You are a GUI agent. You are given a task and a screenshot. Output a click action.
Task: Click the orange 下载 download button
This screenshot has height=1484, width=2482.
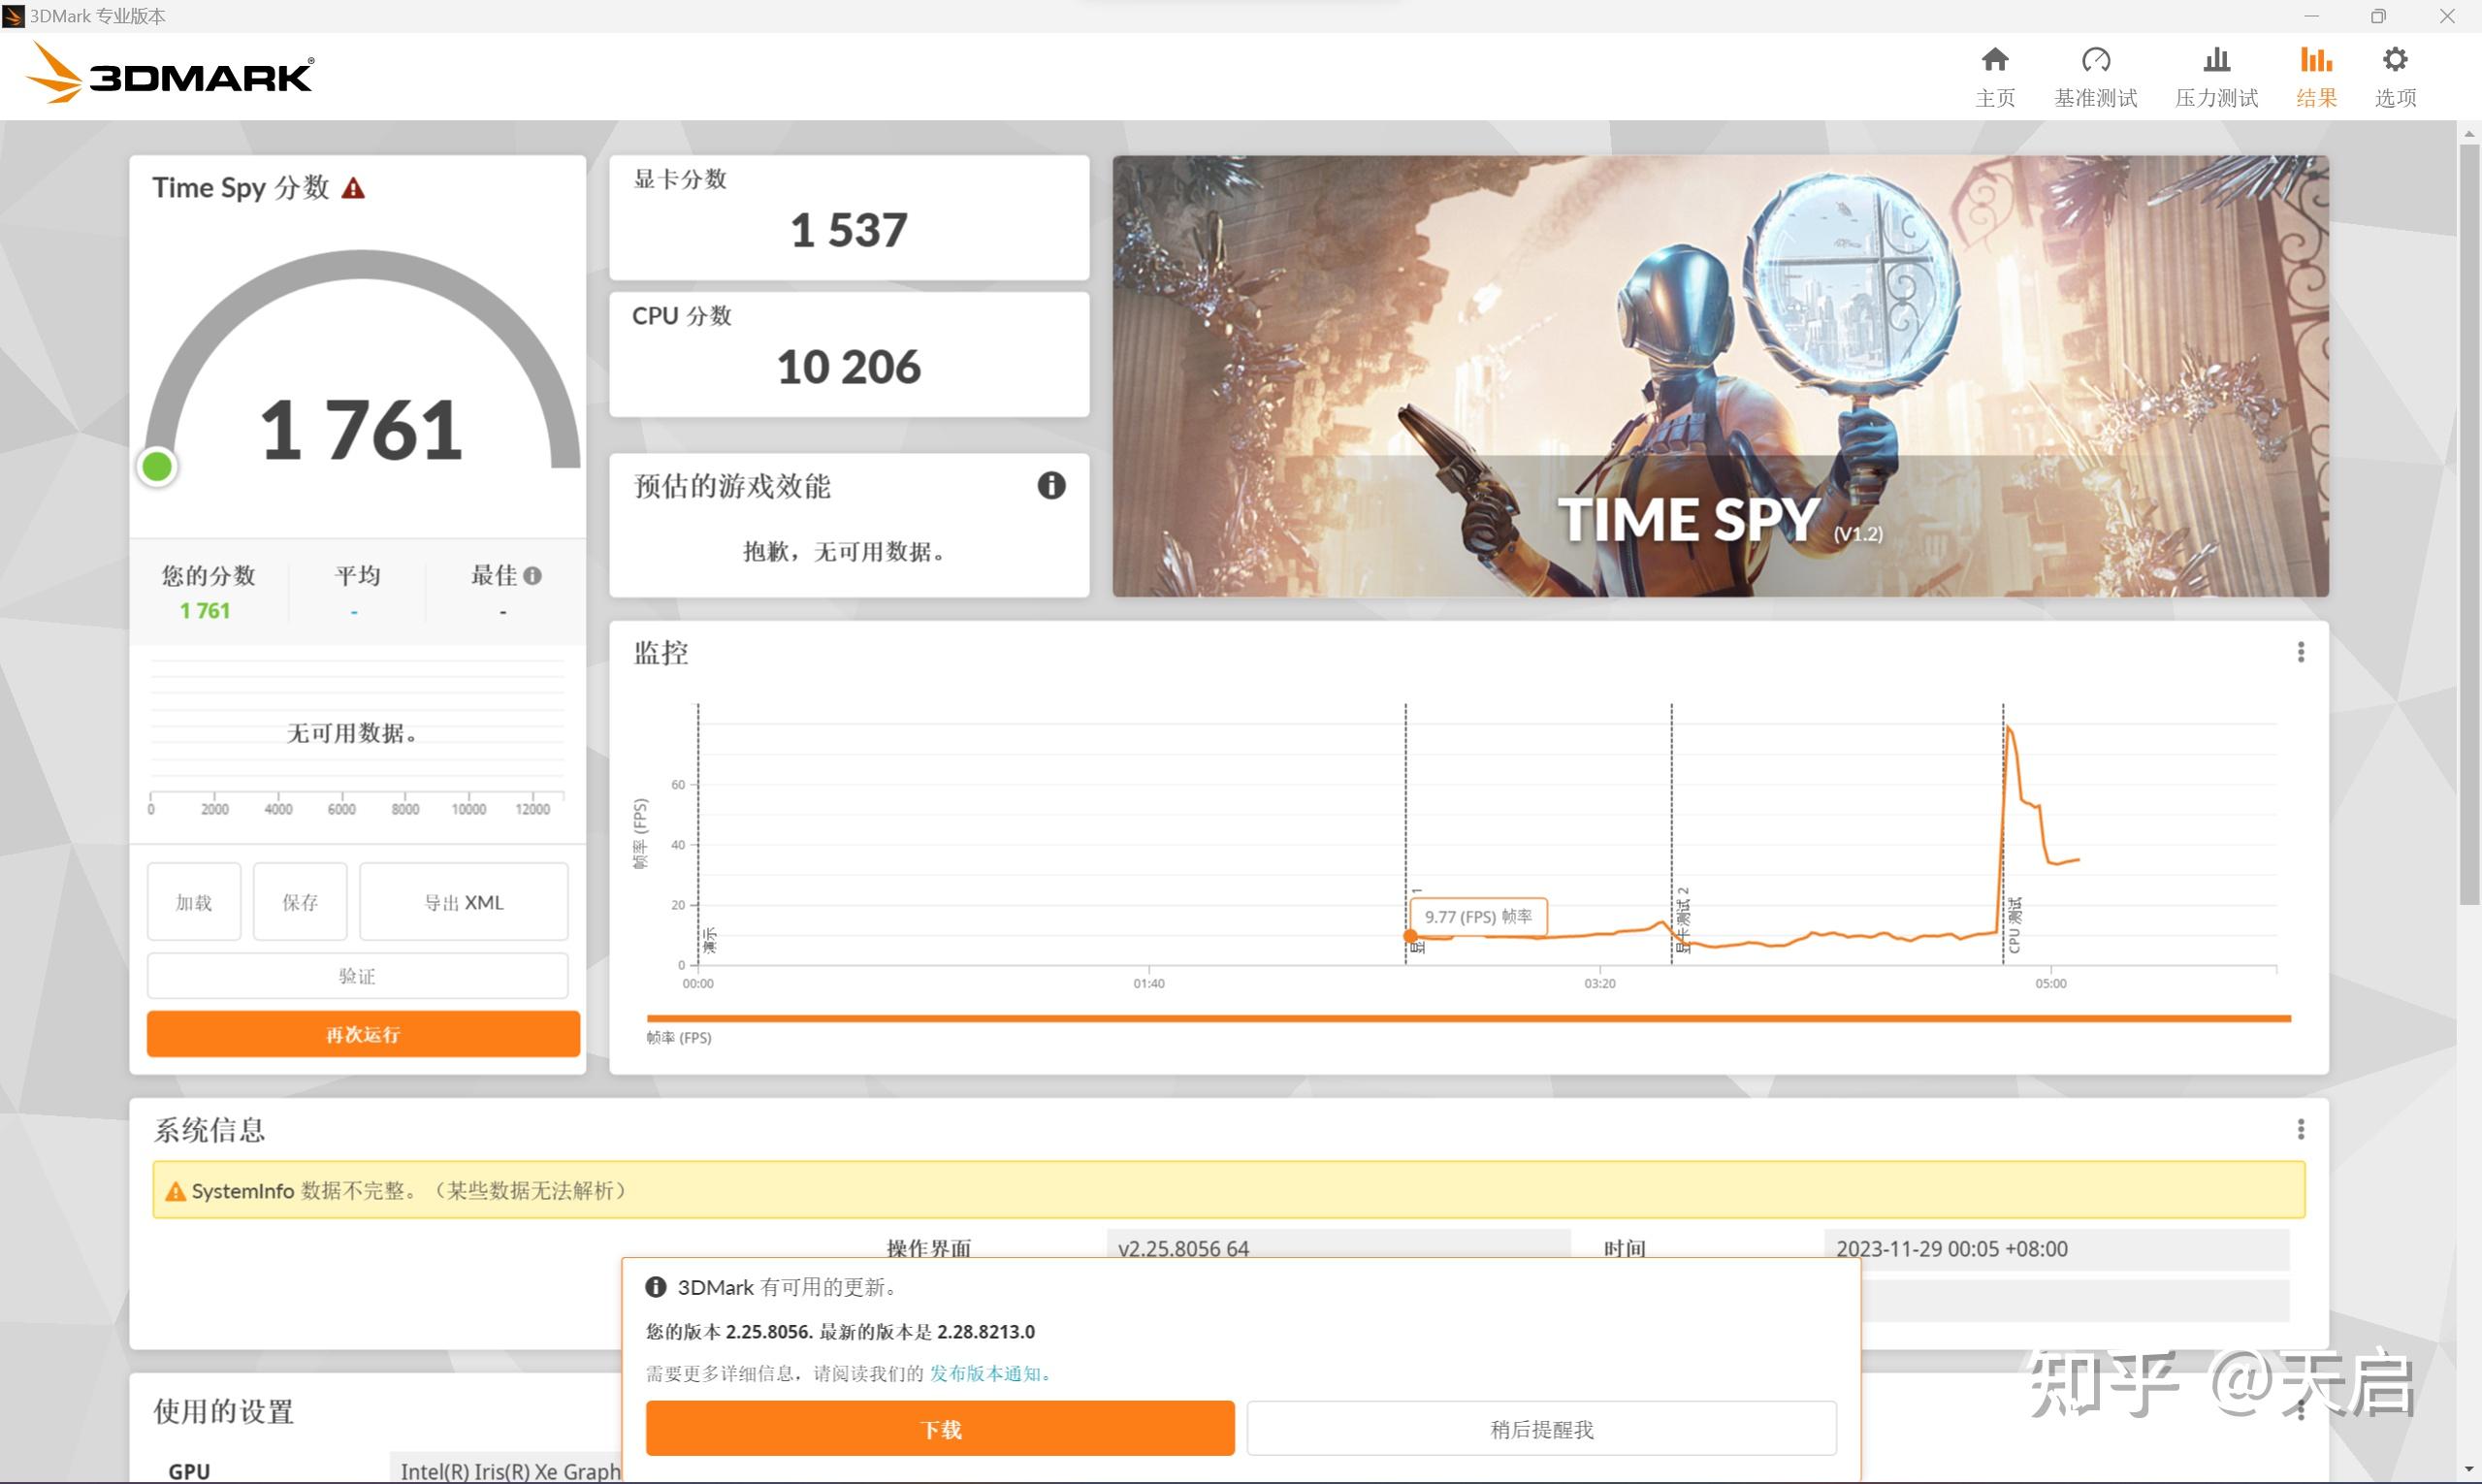pyautogui.click(x=940, y=1429)
